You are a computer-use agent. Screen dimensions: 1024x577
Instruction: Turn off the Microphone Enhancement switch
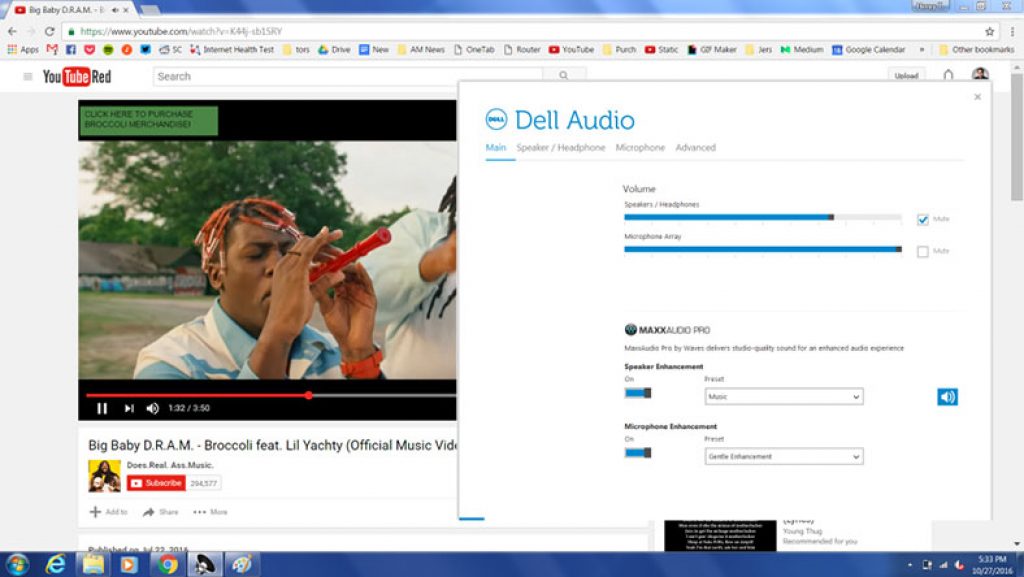tap(638, 452)
